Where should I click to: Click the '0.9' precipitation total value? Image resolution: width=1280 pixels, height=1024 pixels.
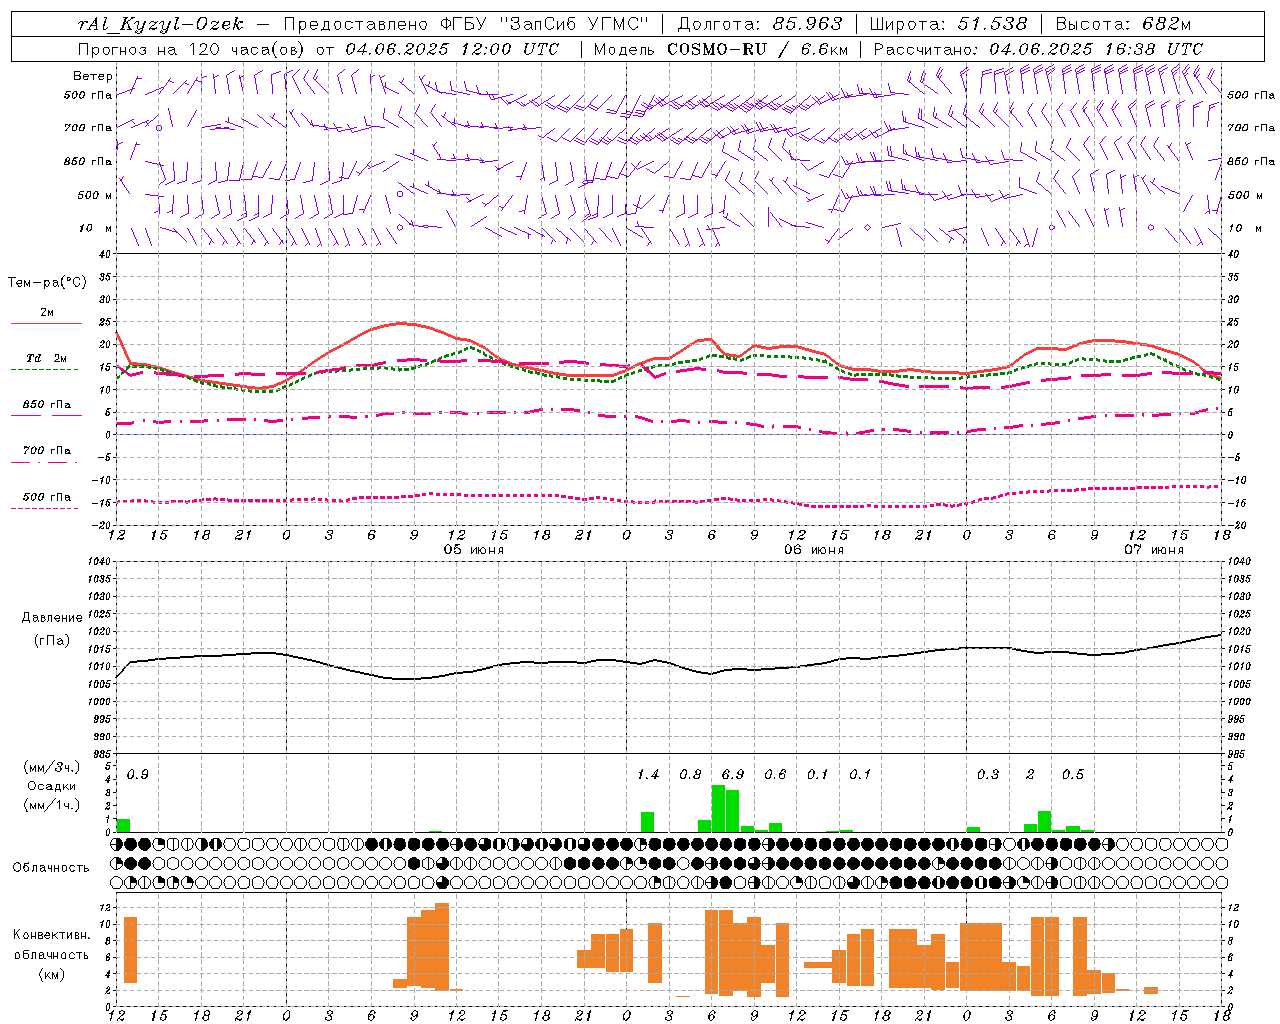click(138, 774)
